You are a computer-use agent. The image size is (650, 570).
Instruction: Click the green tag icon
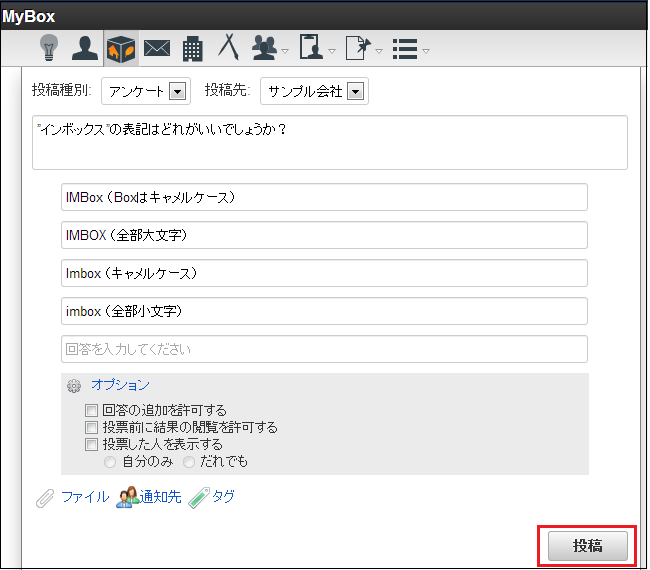point(199,498)
